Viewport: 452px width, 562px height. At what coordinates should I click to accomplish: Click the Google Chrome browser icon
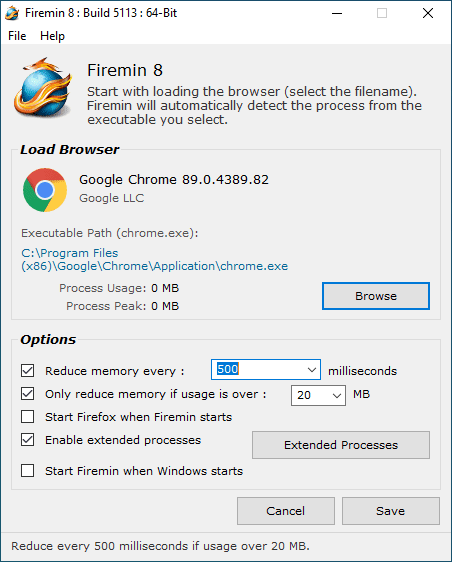45,190
